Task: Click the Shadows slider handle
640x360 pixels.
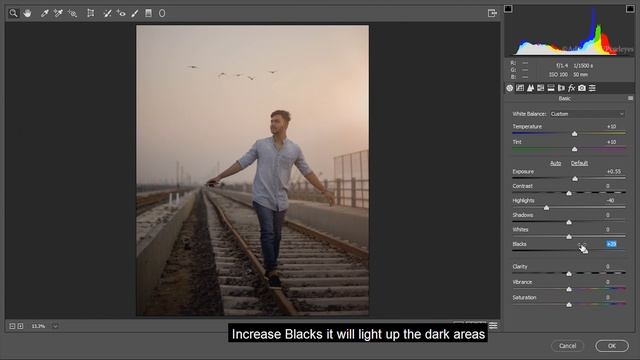Action: point(569,222)
